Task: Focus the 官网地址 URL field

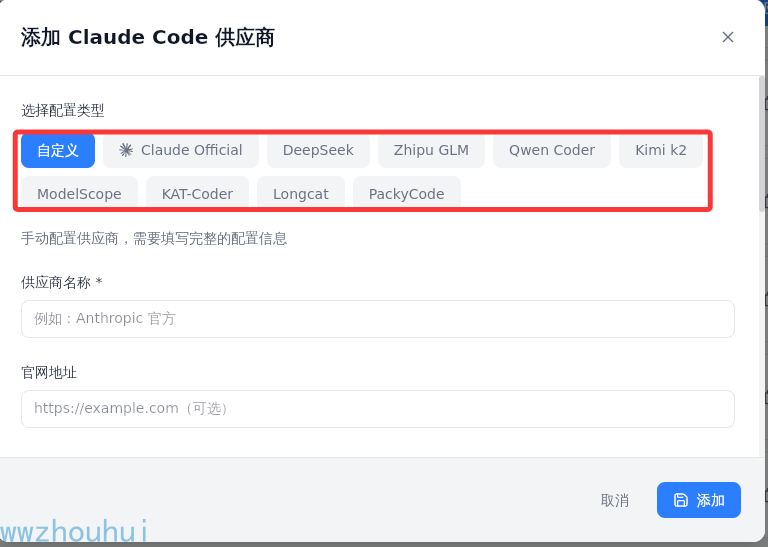Action: pos(378,409)
